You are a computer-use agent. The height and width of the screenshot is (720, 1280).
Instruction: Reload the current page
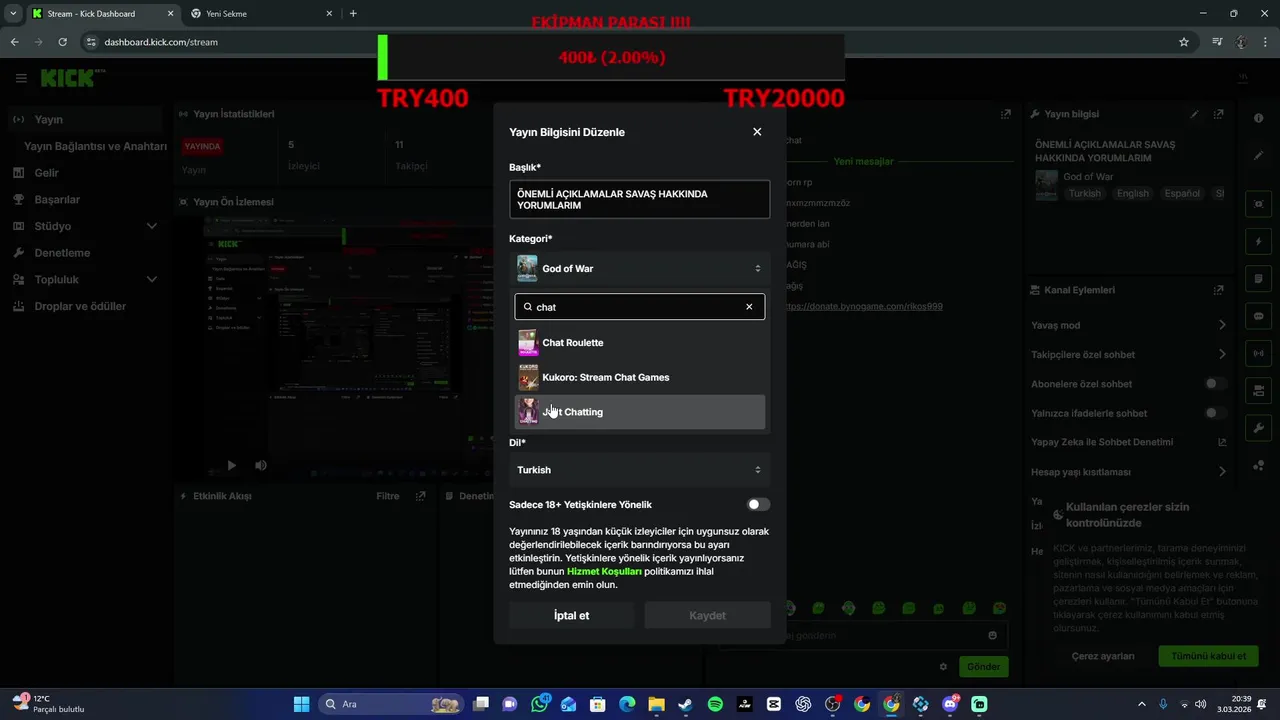tap(62, 42)
